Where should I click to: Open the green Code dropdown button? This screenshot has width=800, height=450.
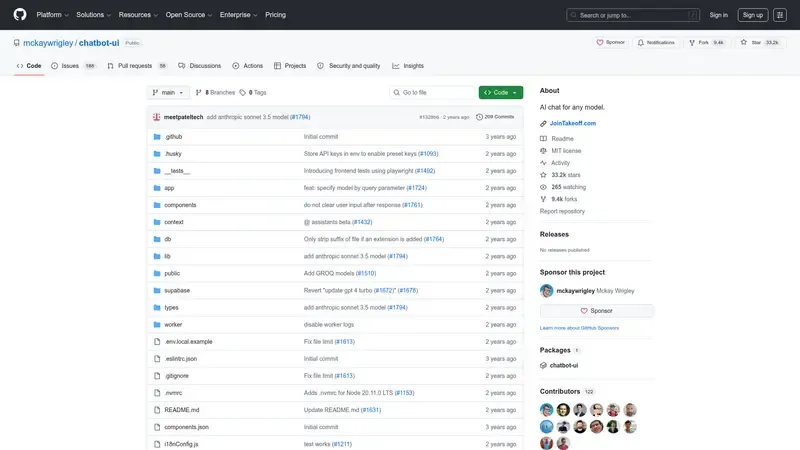click(x=501, y=92)
